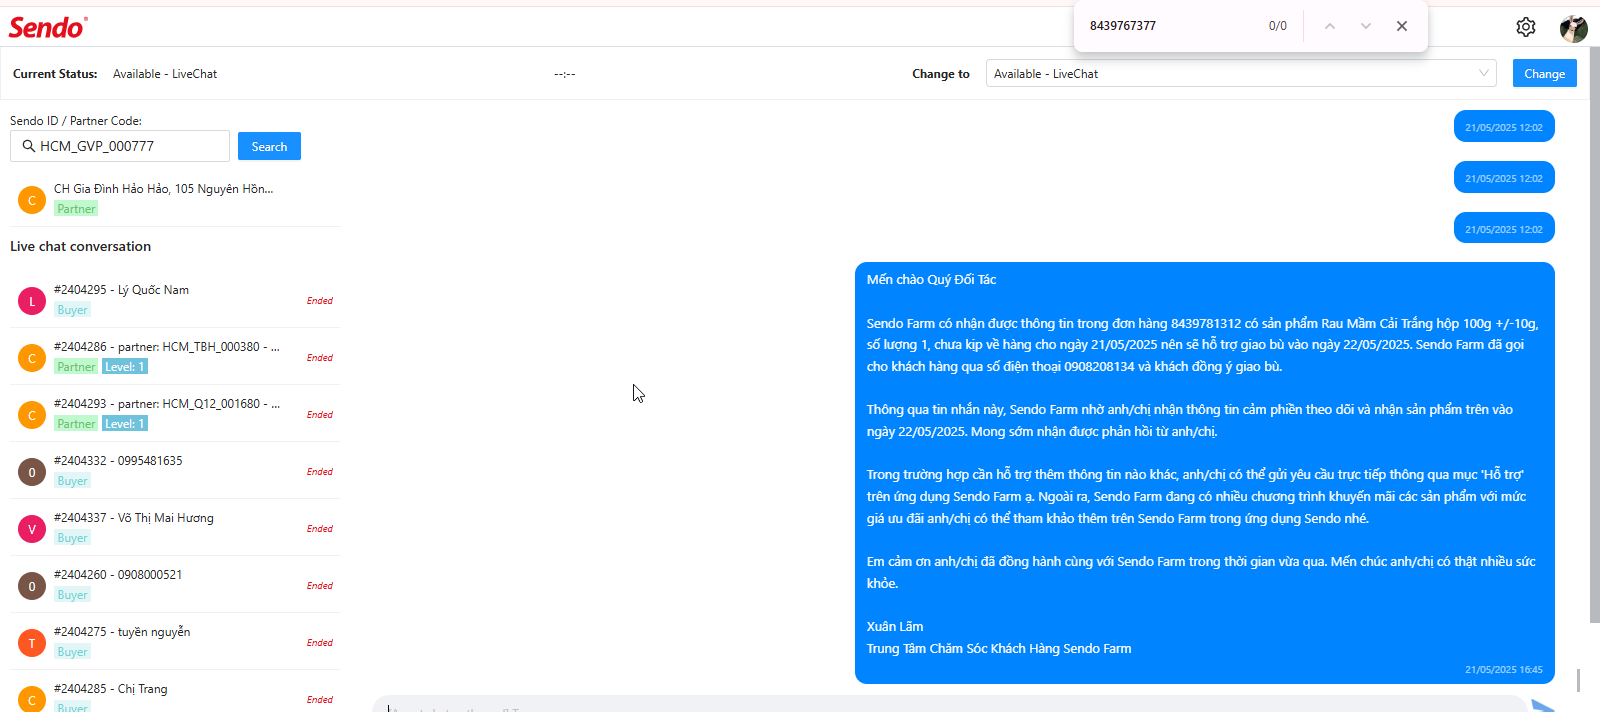The image size is (1600, 712).
Task: Focus the Sendo ID / Partner Code field
Action: (120, 146)
